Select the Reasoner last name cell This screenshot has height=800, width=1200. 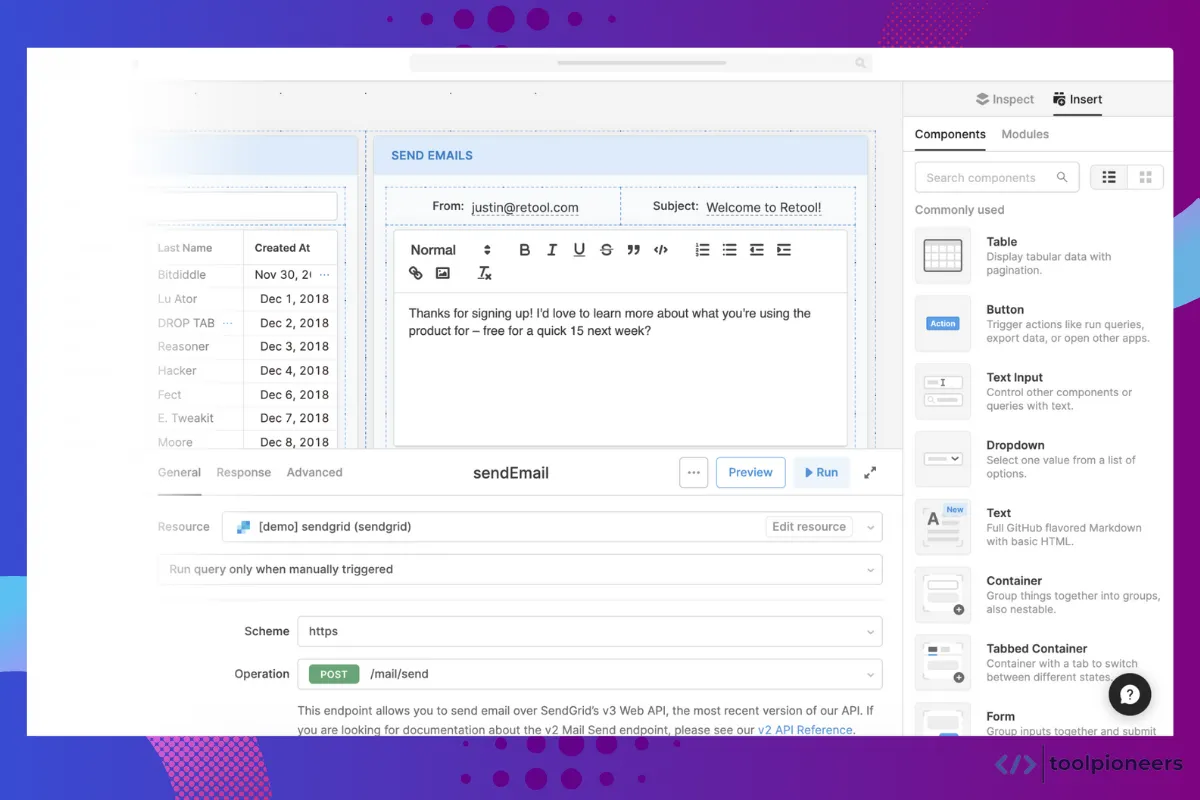click(x=184, y=347)
